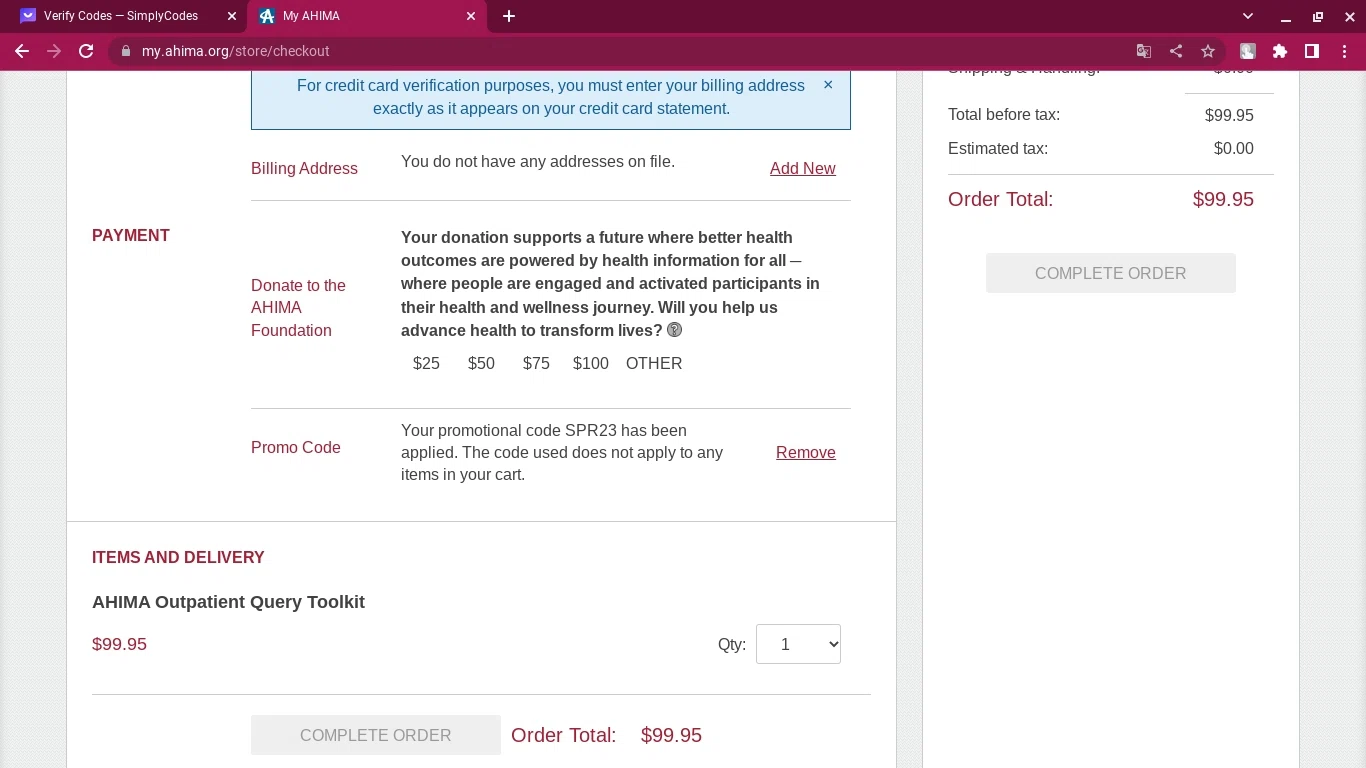
Task: Open the extensions puzzle icon
Action: [1280, 51]
